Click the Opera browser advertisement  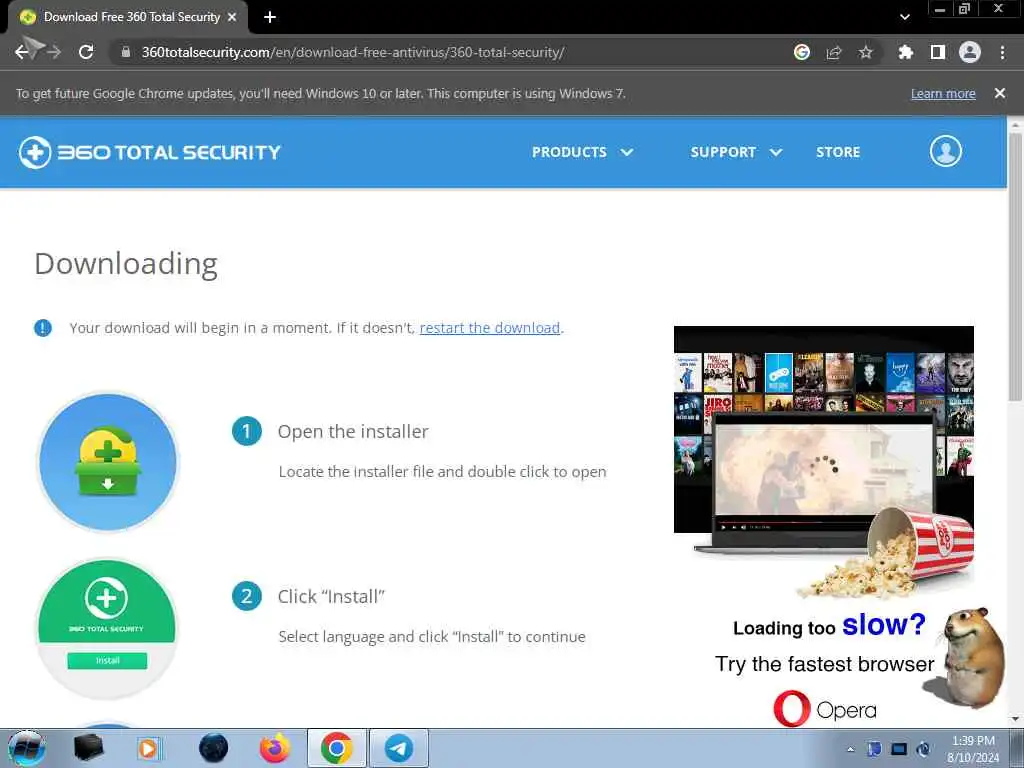[839, 526]
